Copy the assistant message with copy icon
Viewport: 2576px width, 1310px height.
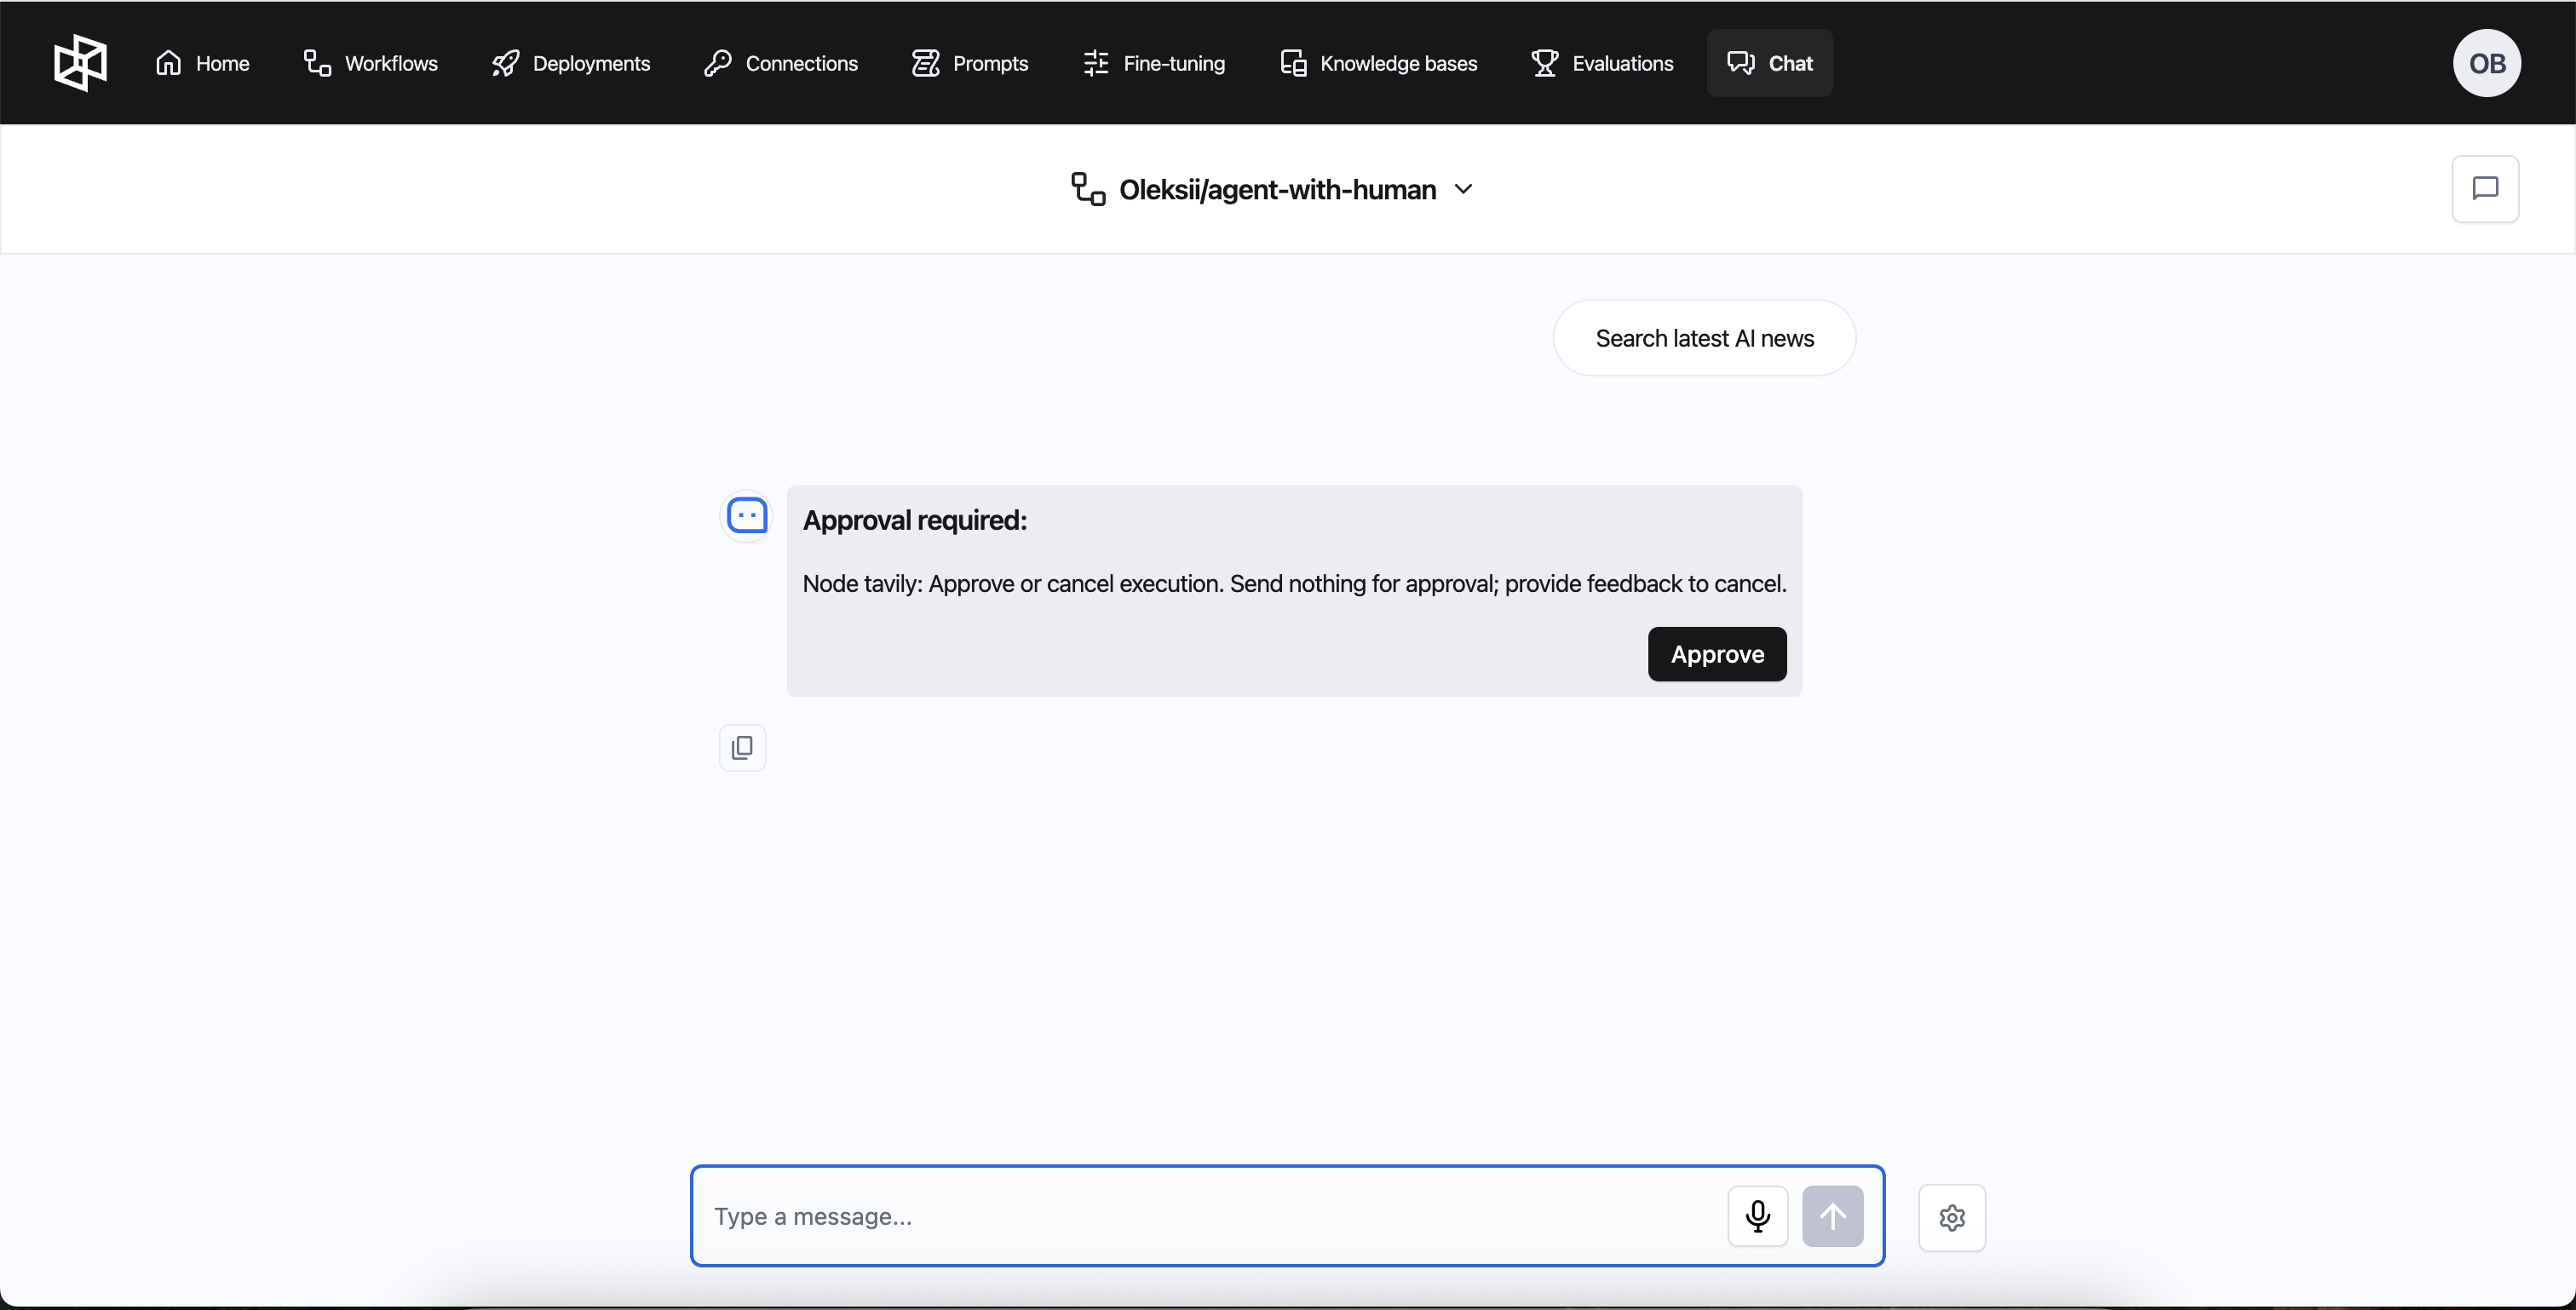pos(742,748)
